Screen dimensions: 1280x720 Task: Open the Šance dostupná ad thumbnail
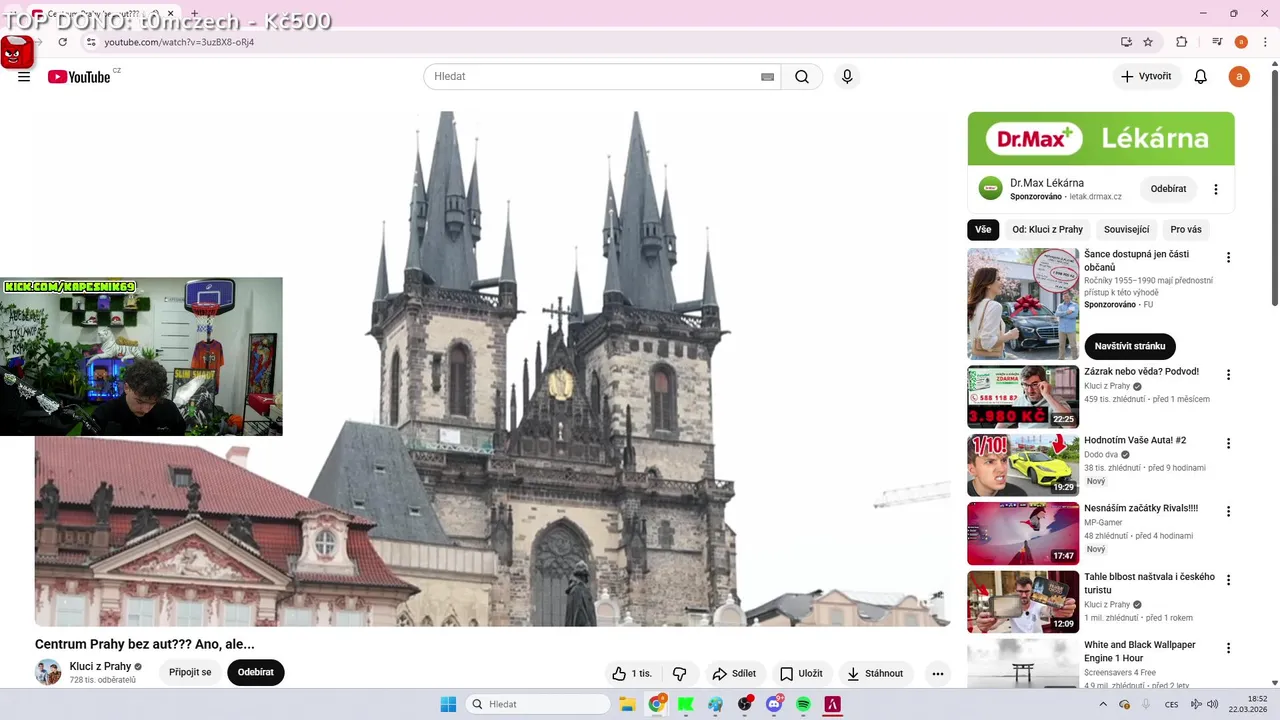(x=1023, y=304)
